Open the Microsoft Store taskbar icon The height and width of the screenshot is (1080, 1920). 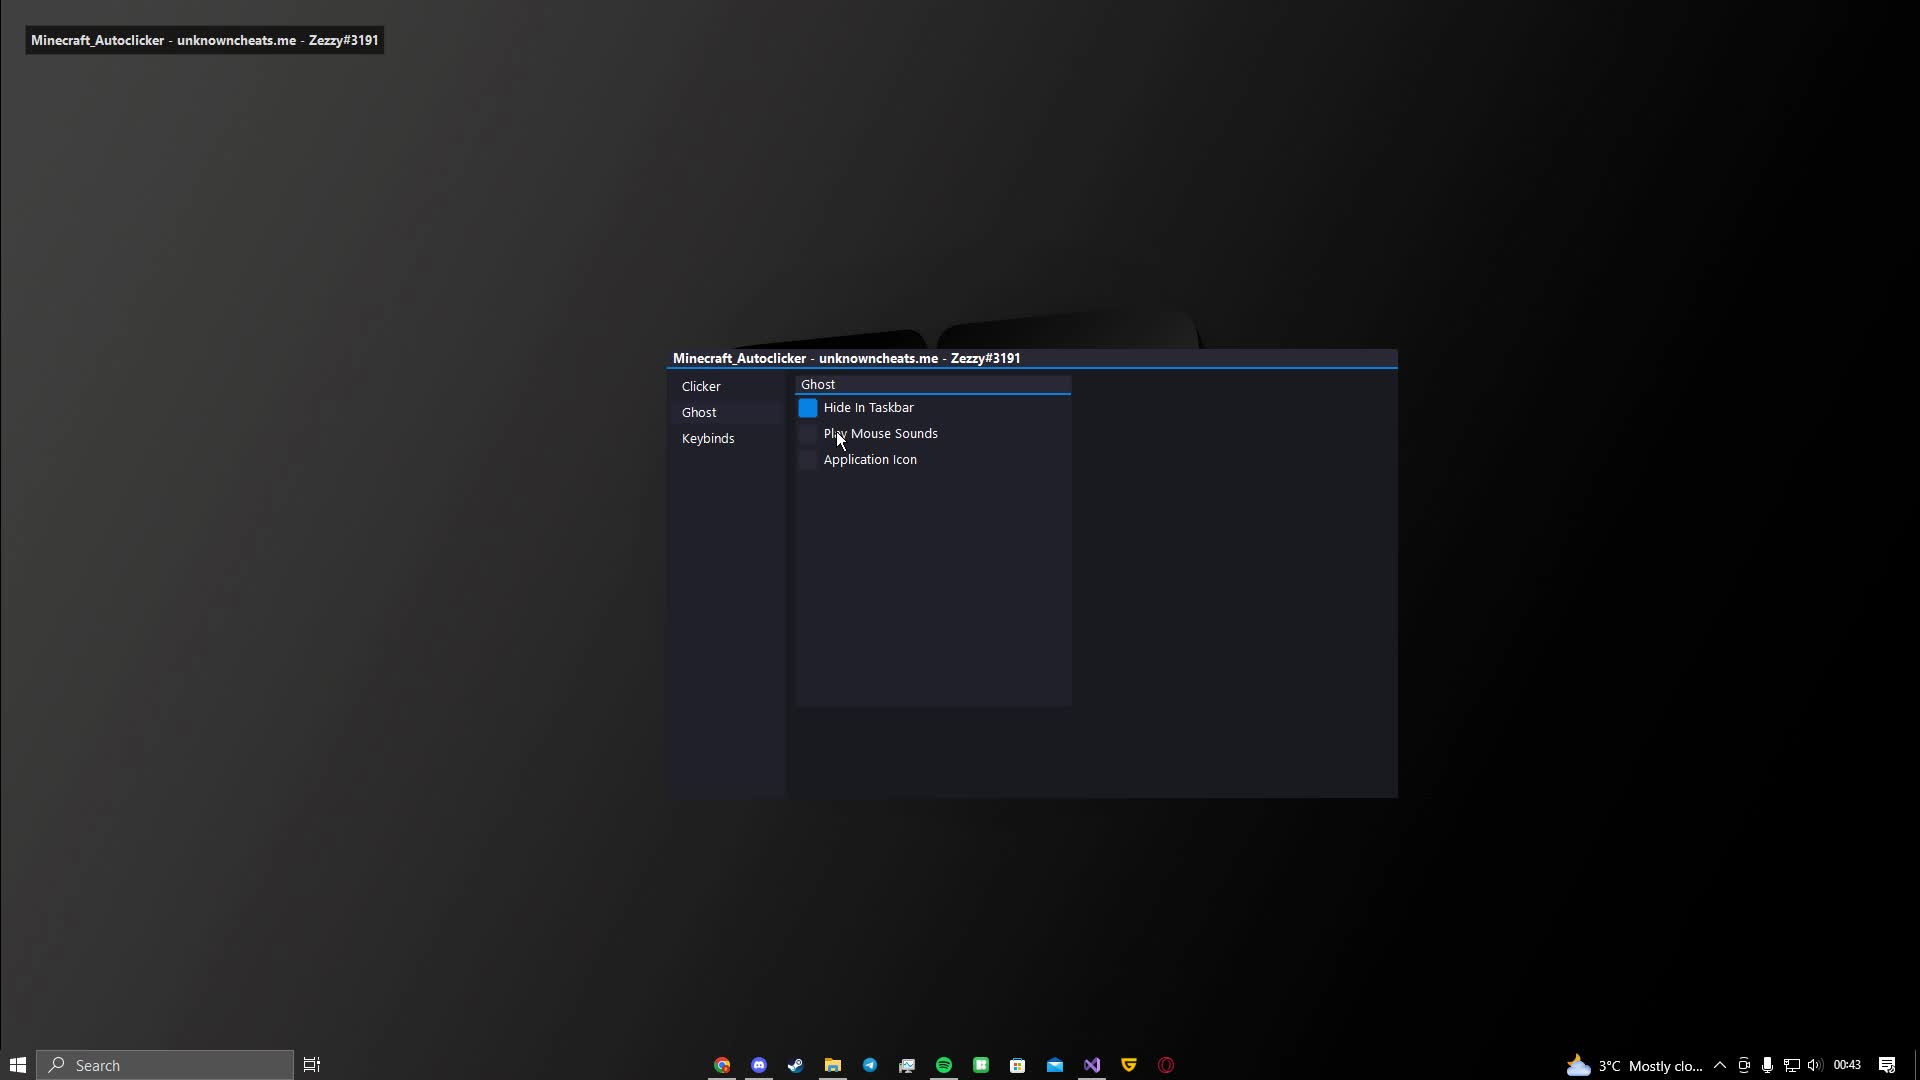point(1018,1065)
